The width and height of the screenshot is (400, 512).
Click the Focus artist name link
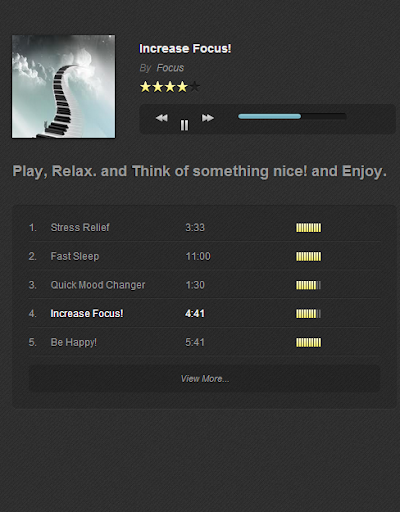(170, 68)
